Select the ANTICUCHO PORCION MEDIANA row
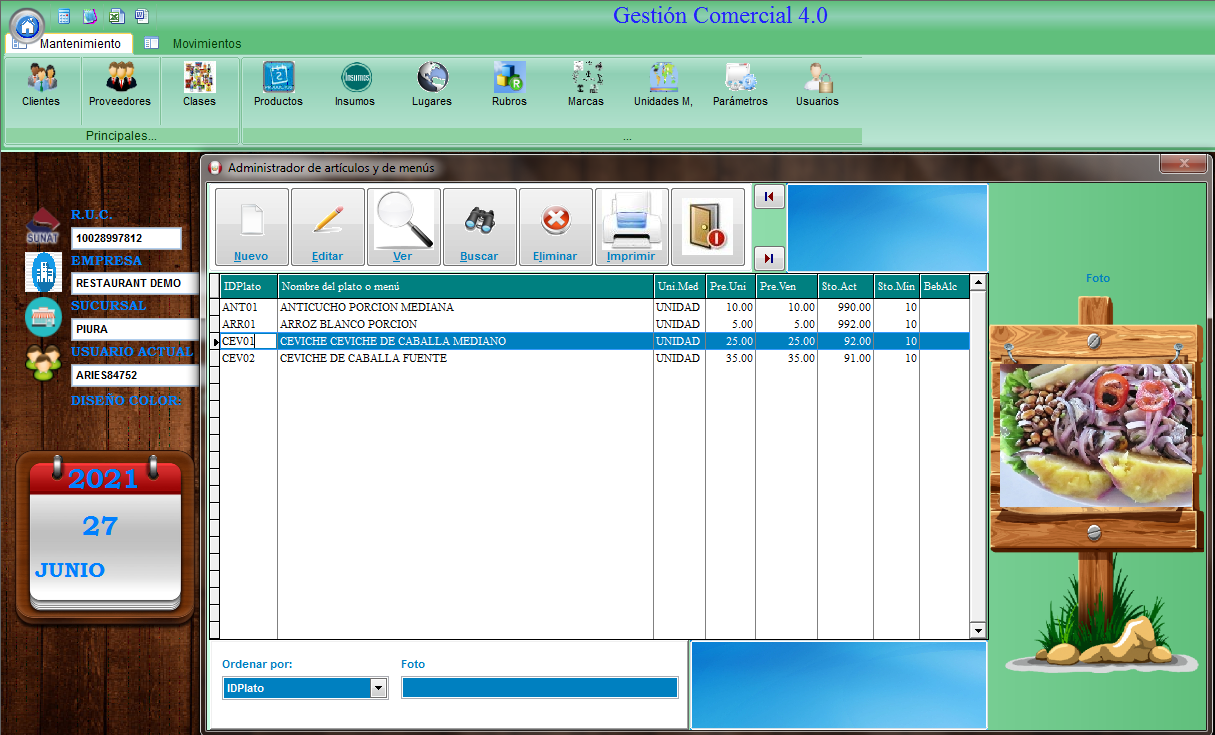Image resolution: width=1215 pixels, height=735 pixels. (366, 307)
